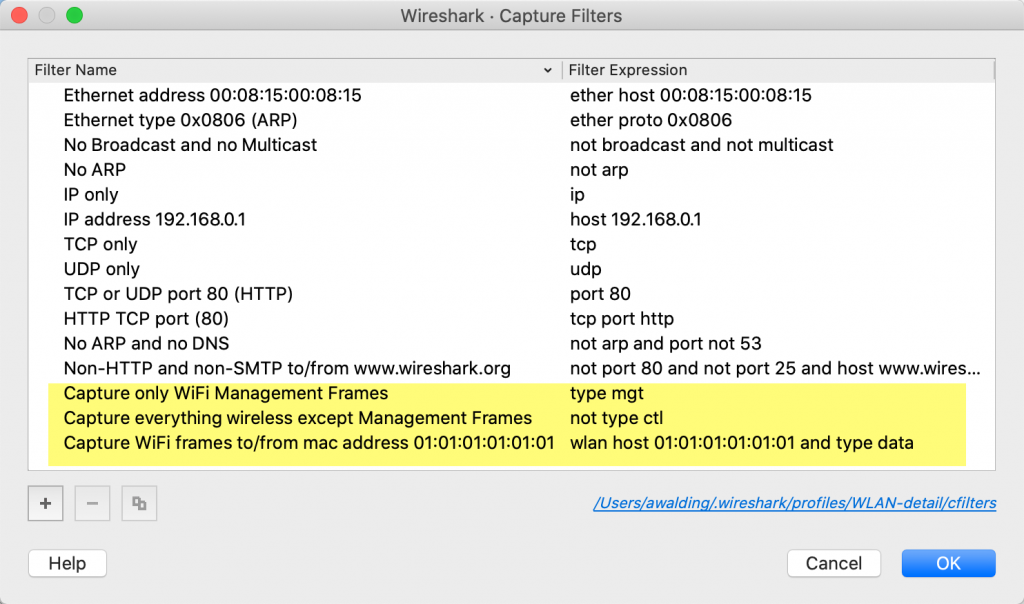Confirm changes with OK
The height and width of the screenshot is (604, 1024).
click(x=947, y=563)
